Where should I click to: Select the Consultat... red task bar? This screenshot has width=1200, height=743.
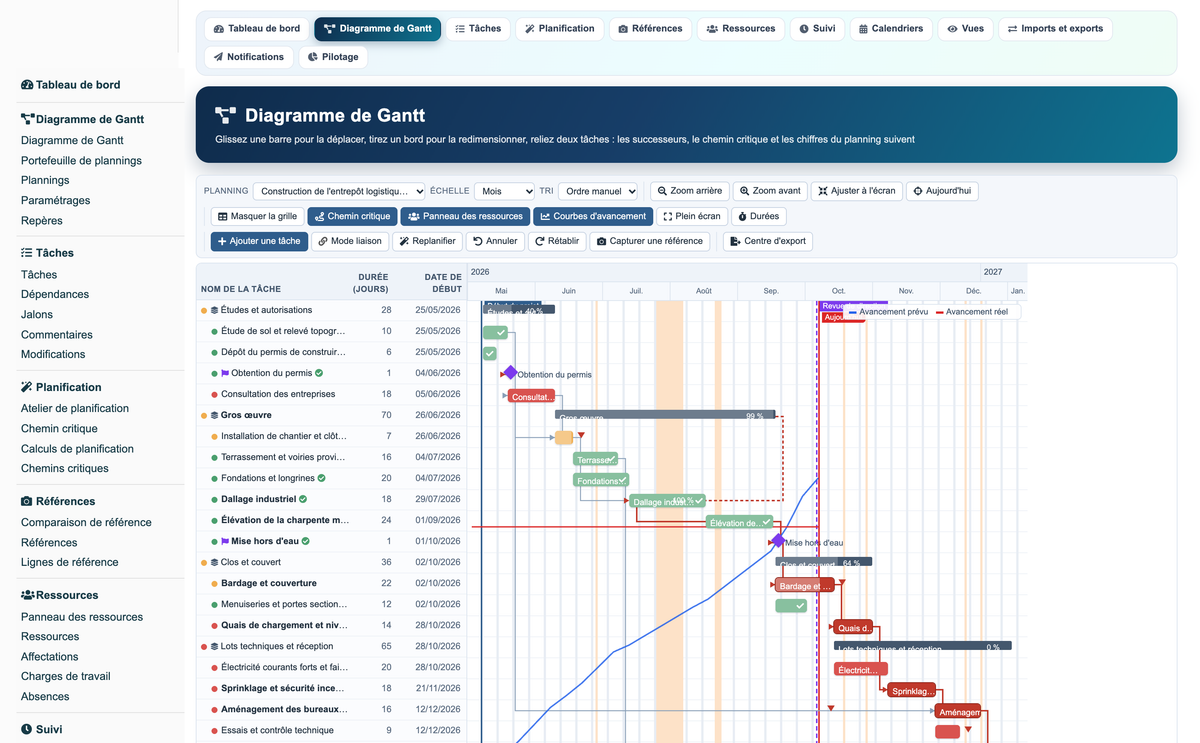point(532,396)
